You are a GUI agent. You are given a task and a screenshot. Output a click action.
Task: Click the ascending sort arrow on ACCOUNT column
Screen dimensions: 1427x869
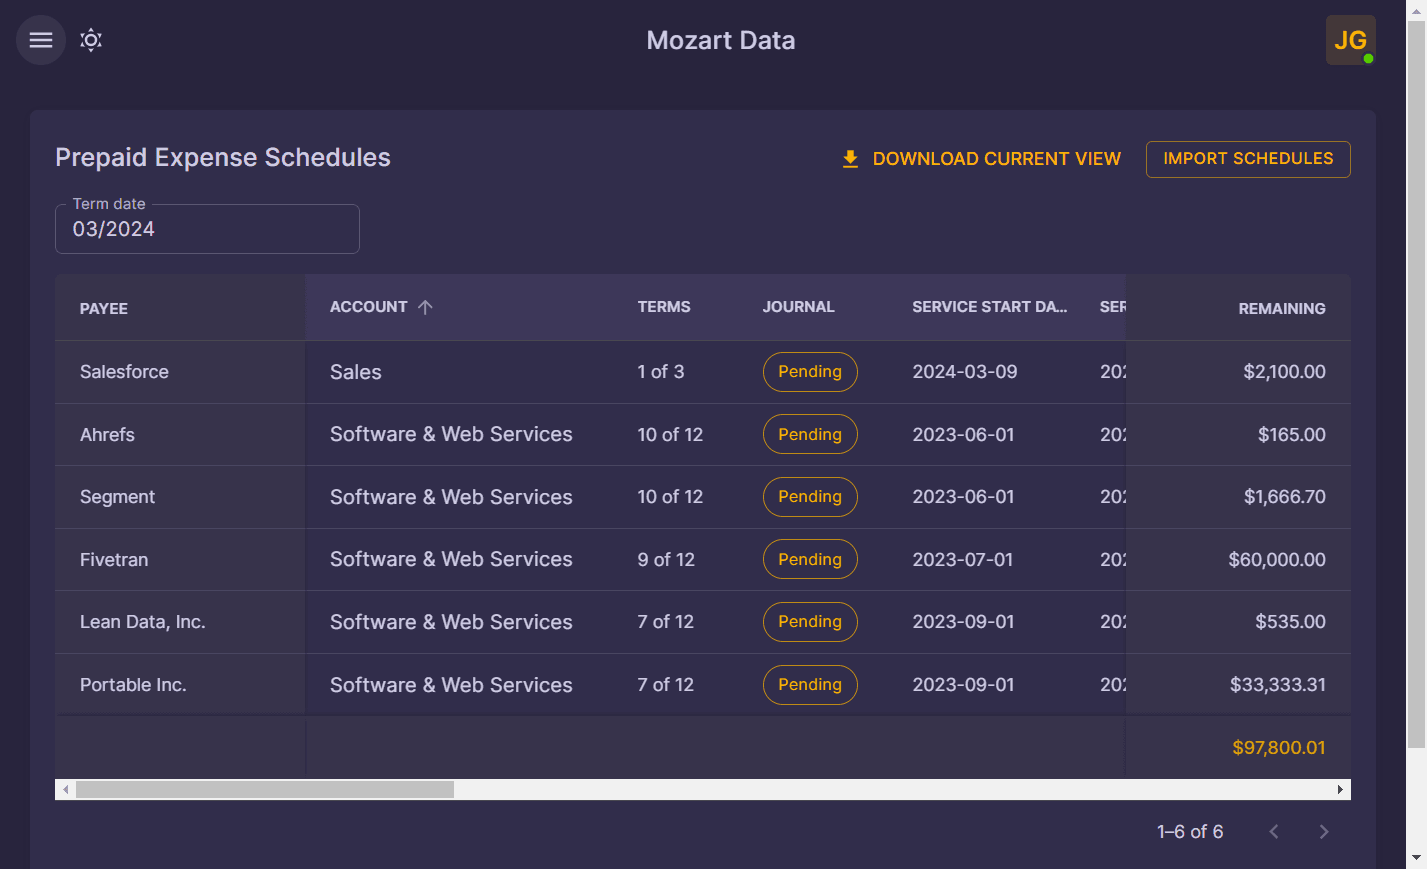(424, 307)
